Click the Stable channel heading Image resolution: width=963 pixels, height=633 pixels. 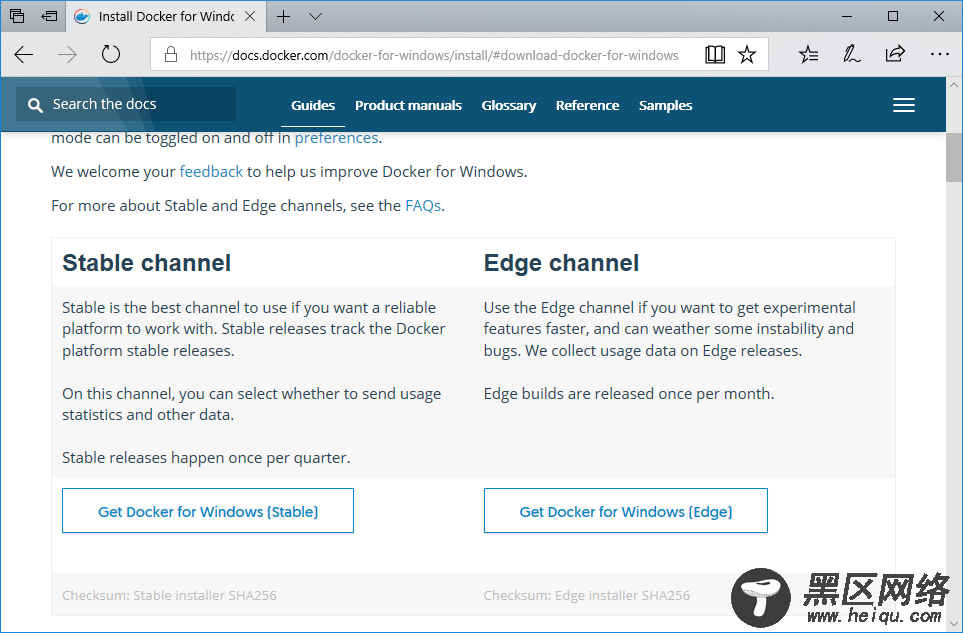click(146, 263)
